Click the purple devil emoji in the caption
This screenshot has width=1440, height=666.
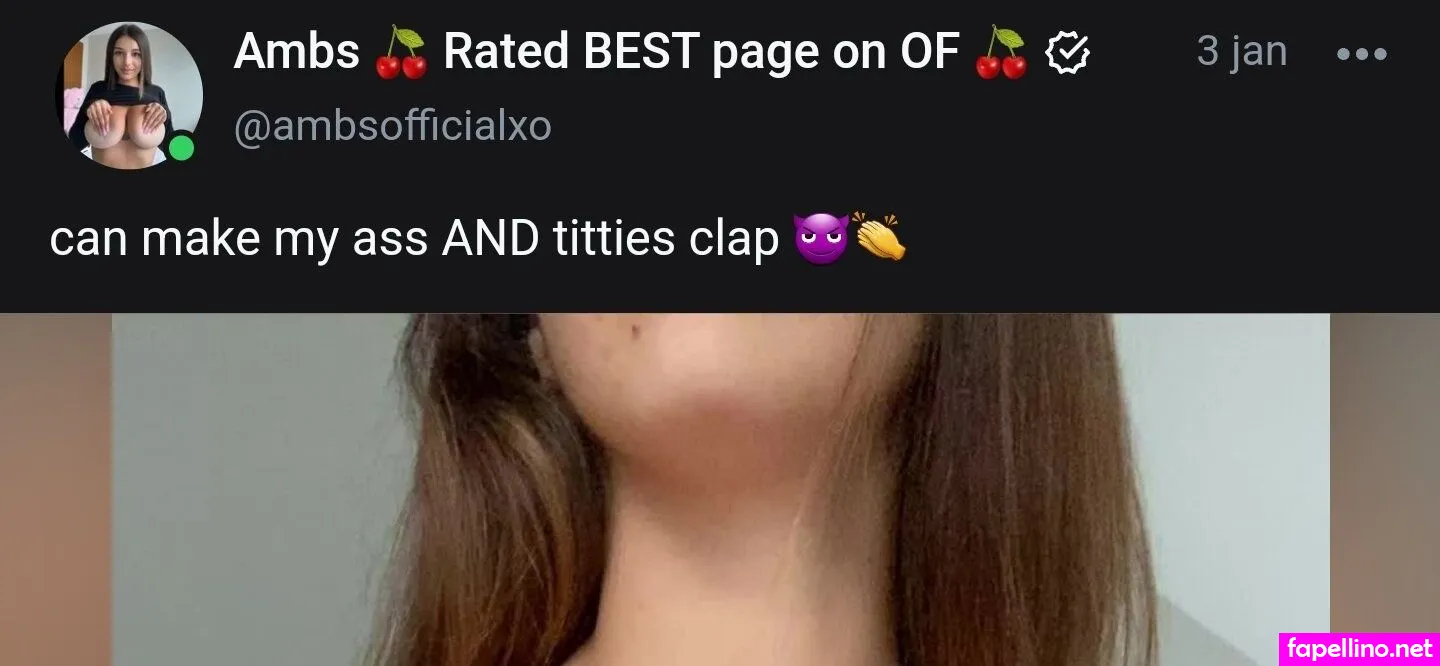point(820,238)
